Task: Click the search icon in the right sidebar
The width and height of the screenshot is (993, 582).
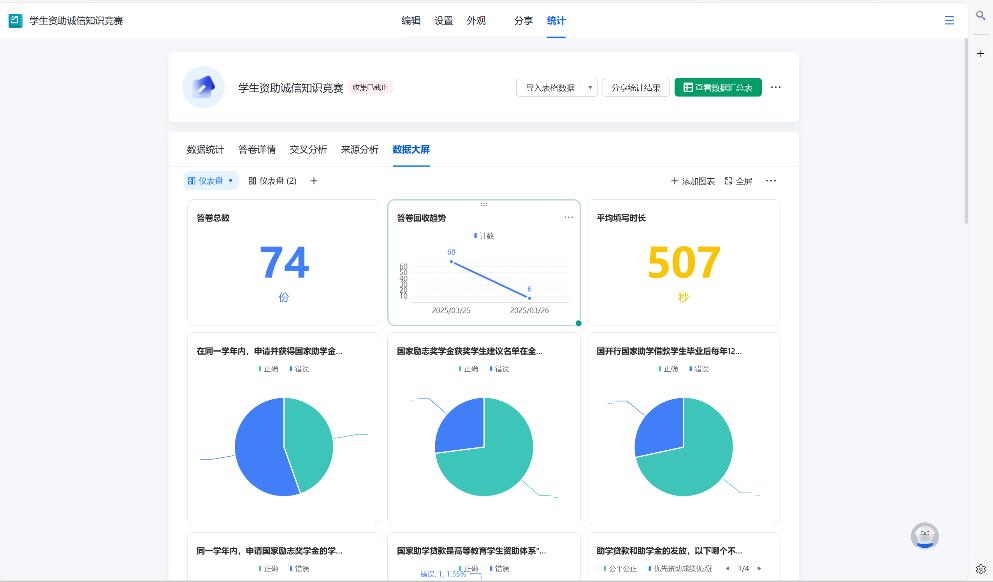Action: click(x=980, y=15)
